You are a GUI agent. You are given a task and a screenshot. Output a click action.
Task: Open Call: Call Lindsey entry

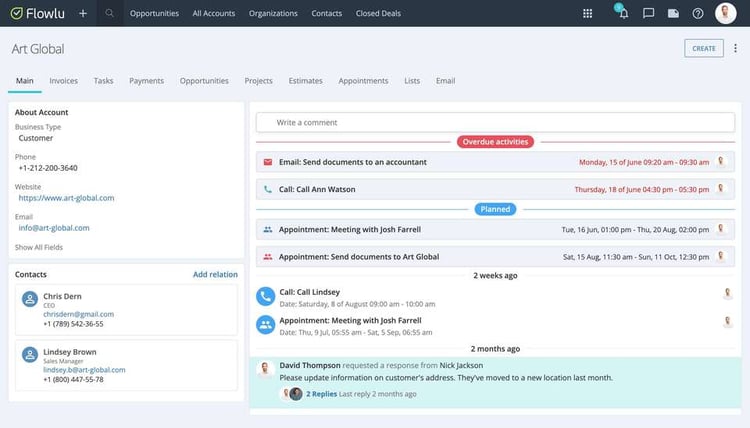pyautogui.click(x=309, y=292)
